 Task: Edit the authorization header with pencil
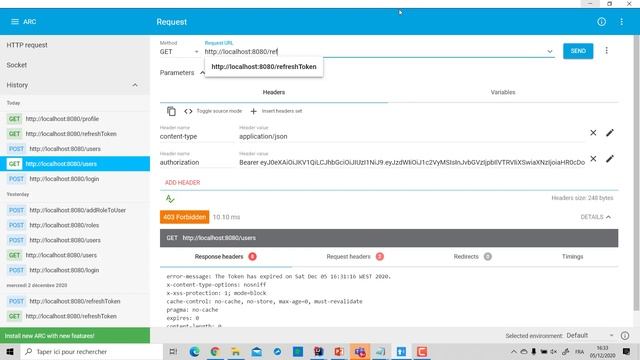click(610, 158)
